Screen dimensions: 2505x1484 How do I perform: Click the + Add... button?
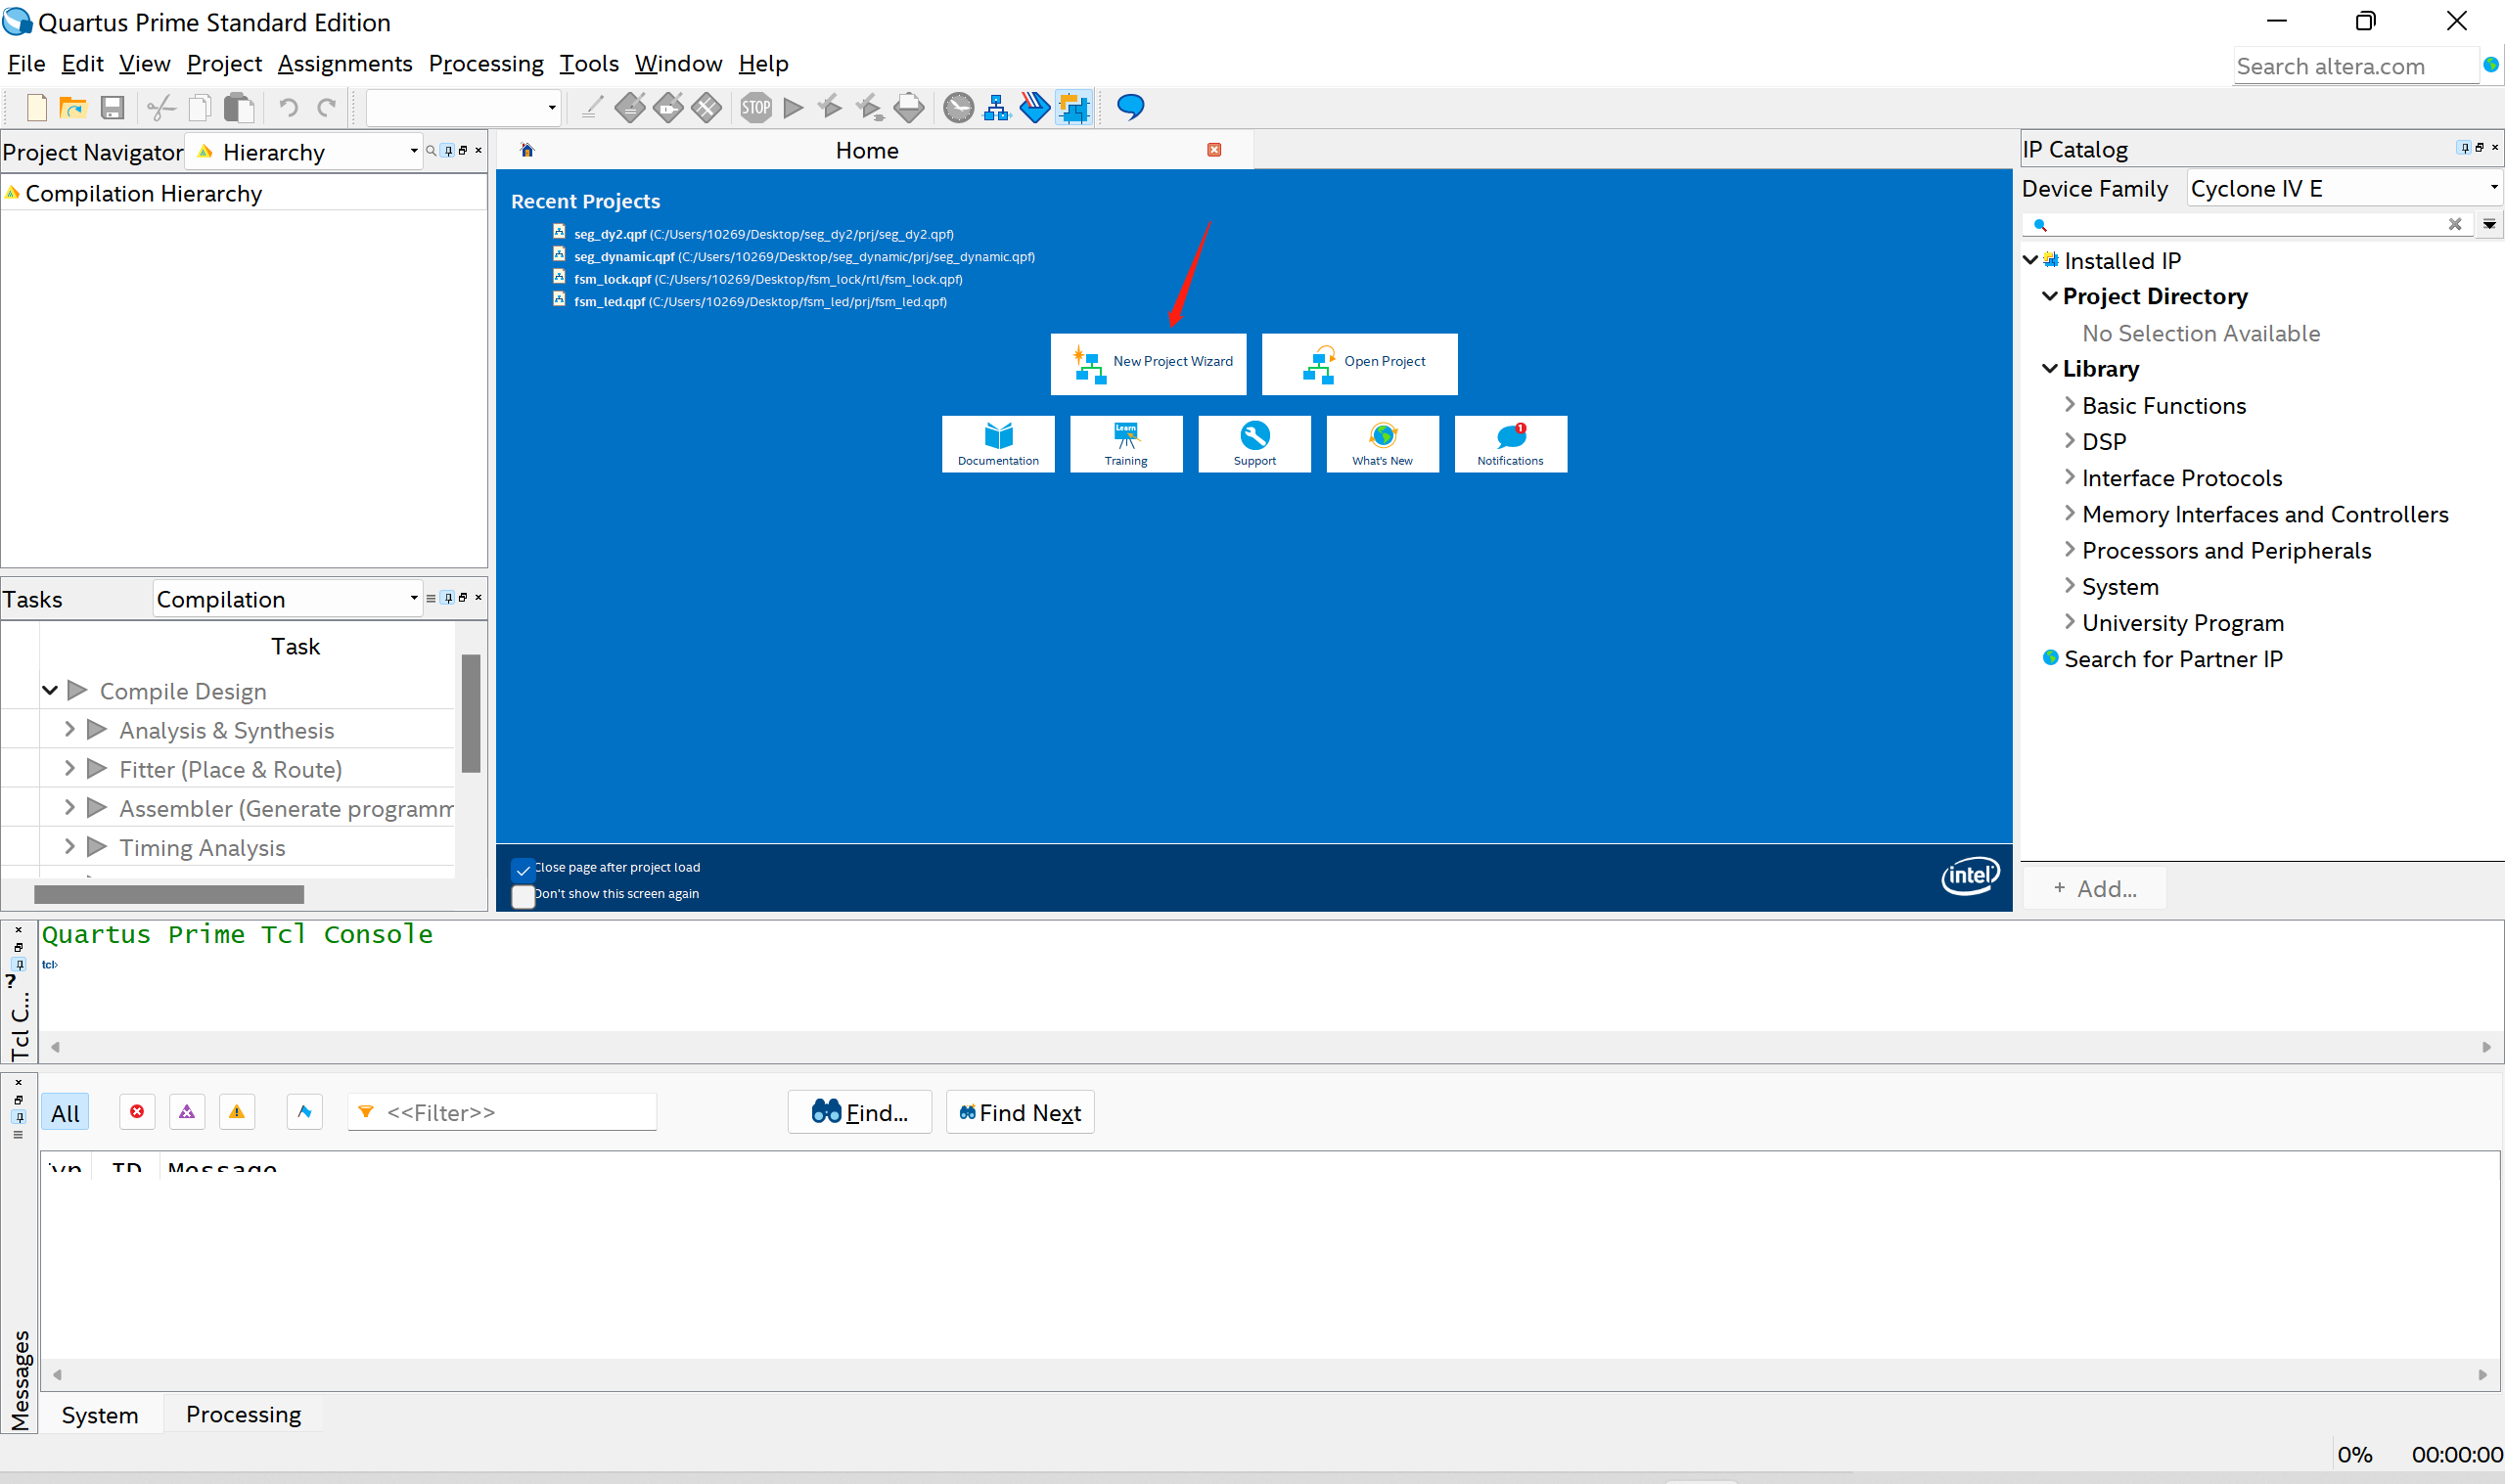[2094, 889]
